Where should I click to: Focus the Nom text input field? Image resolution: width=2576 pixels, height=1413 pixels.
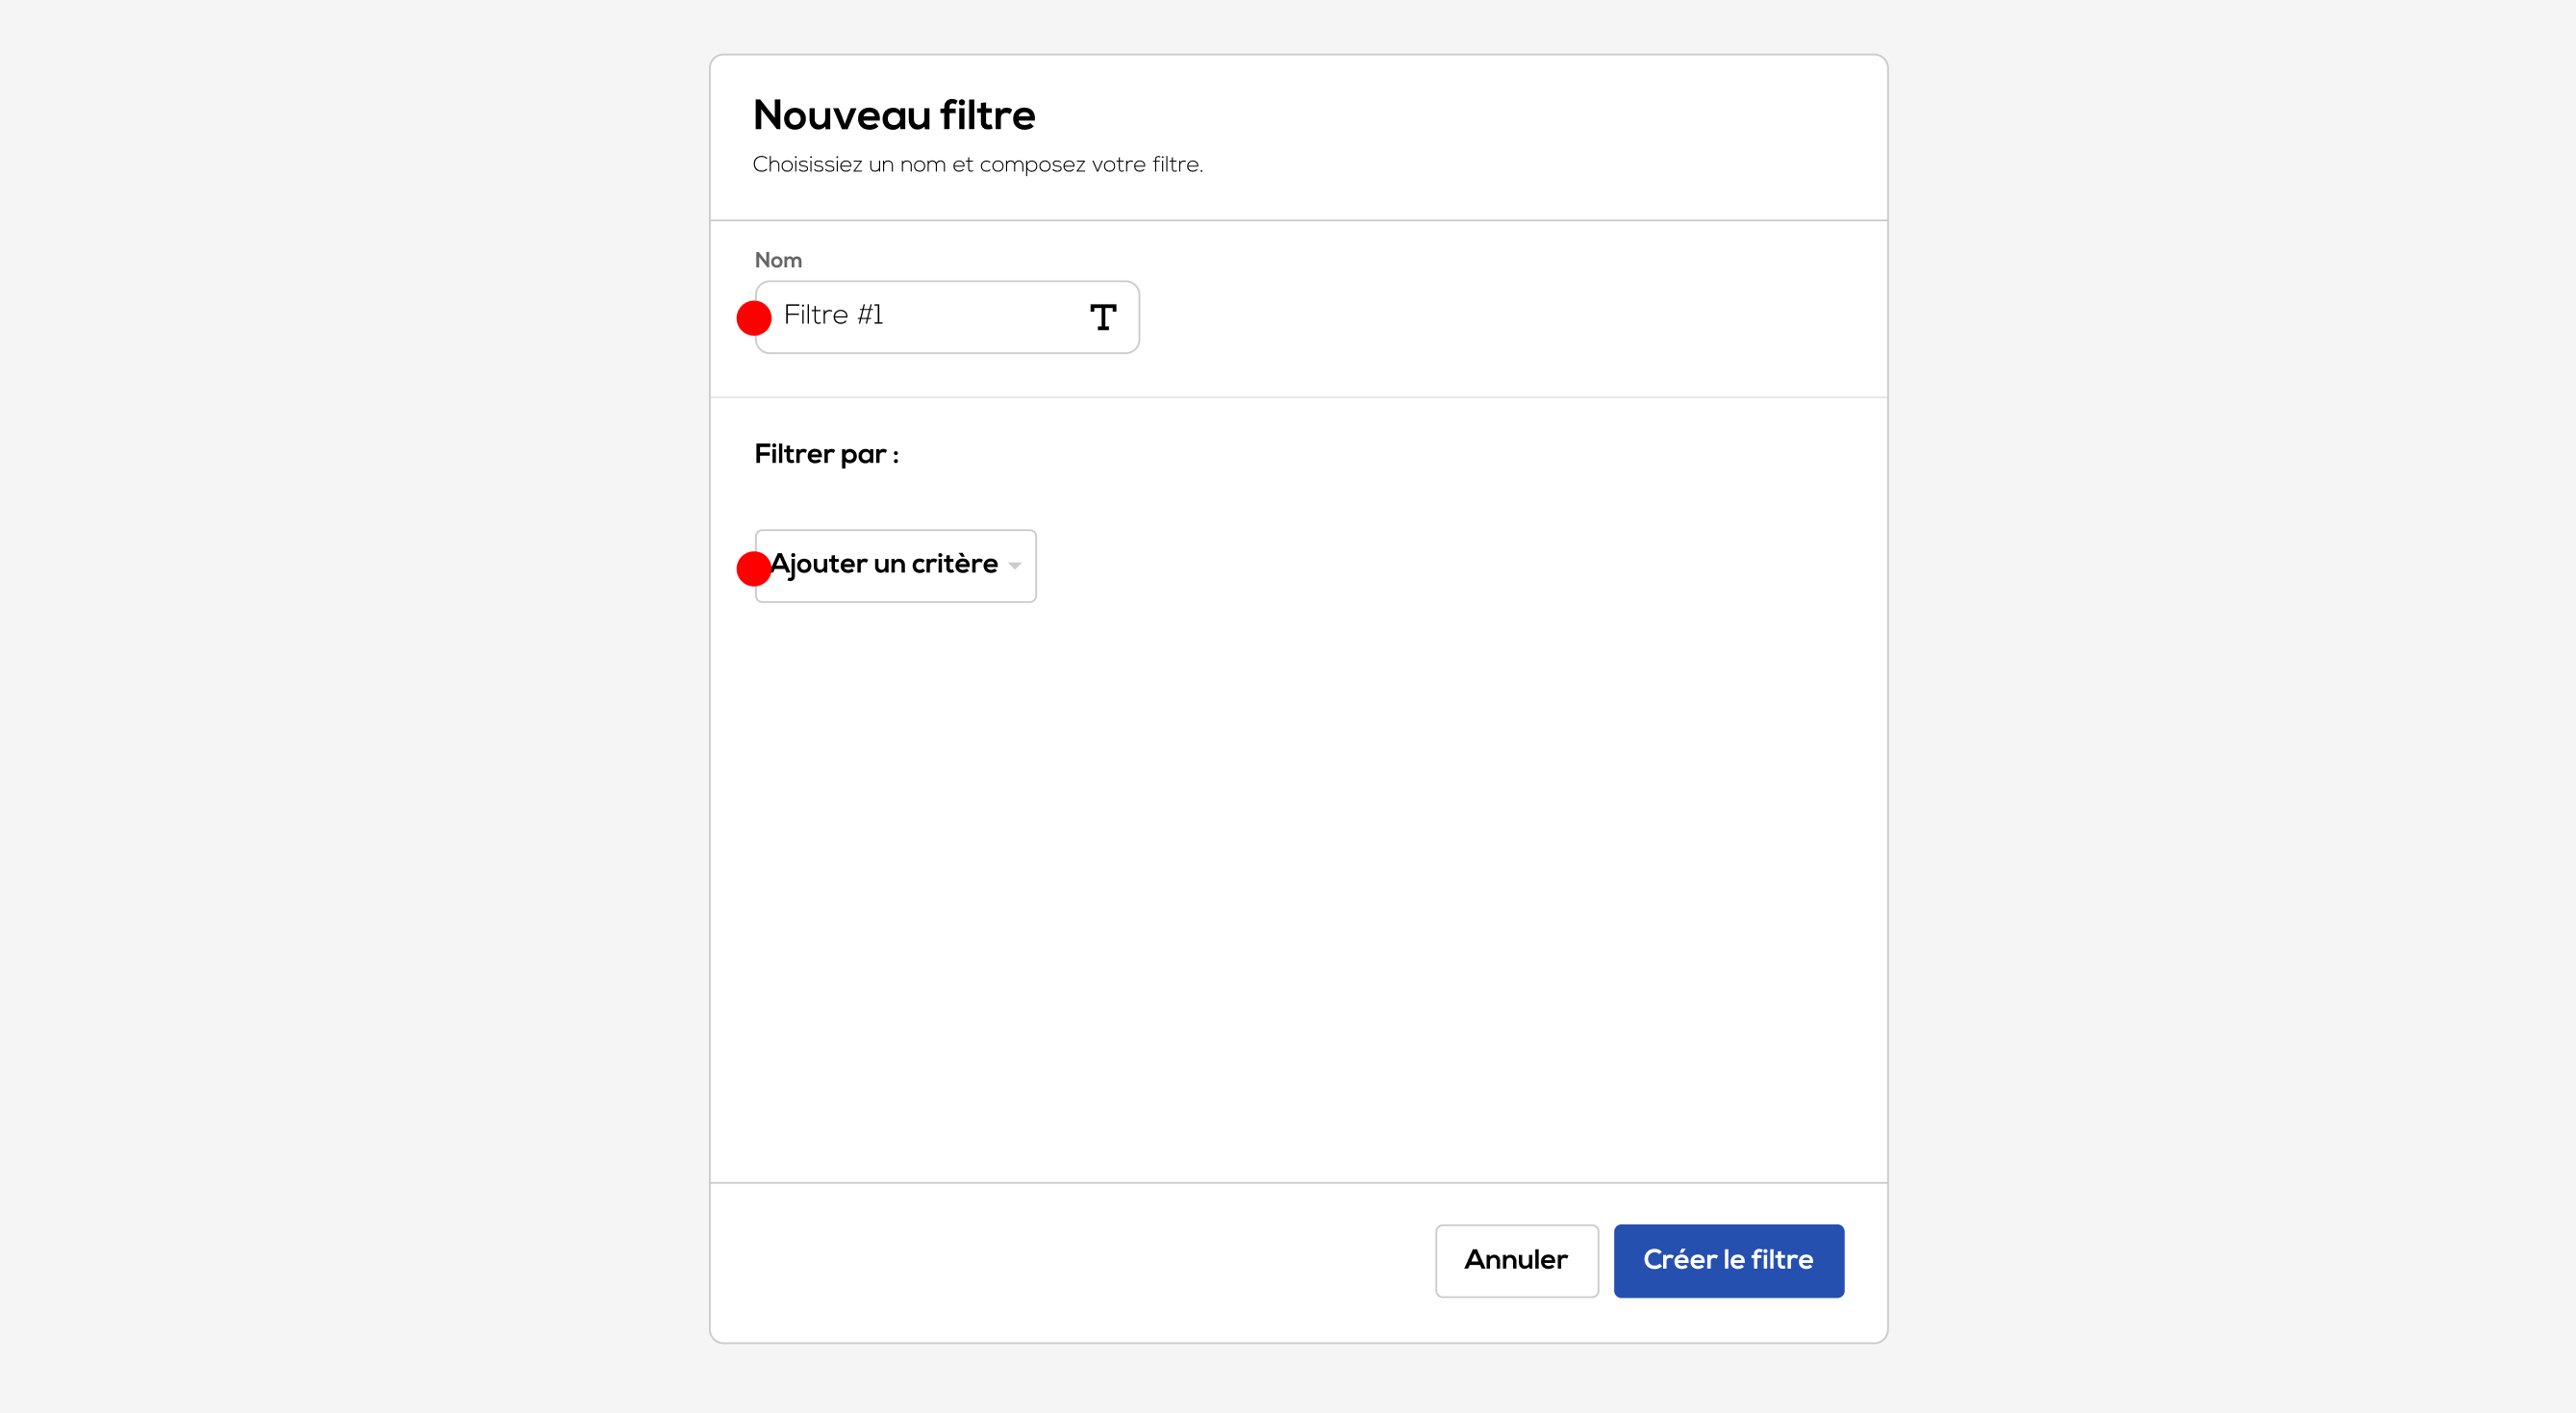click(x=930, y=316)
